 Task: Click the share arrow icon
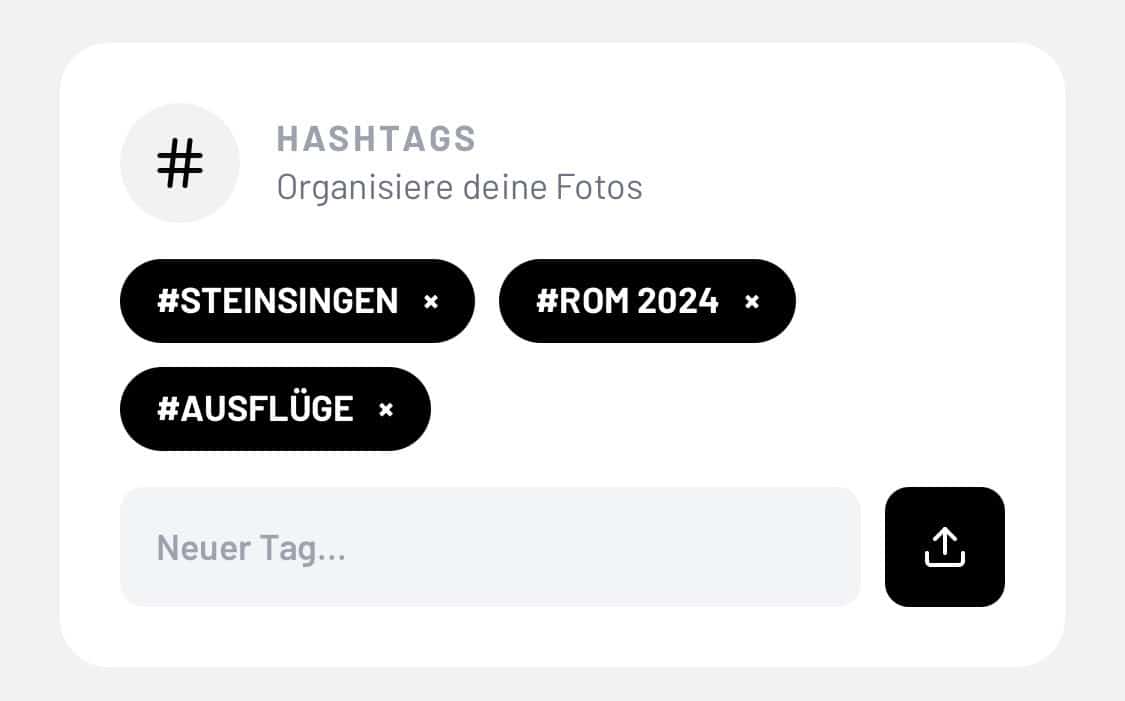click(x=944, y=547)
